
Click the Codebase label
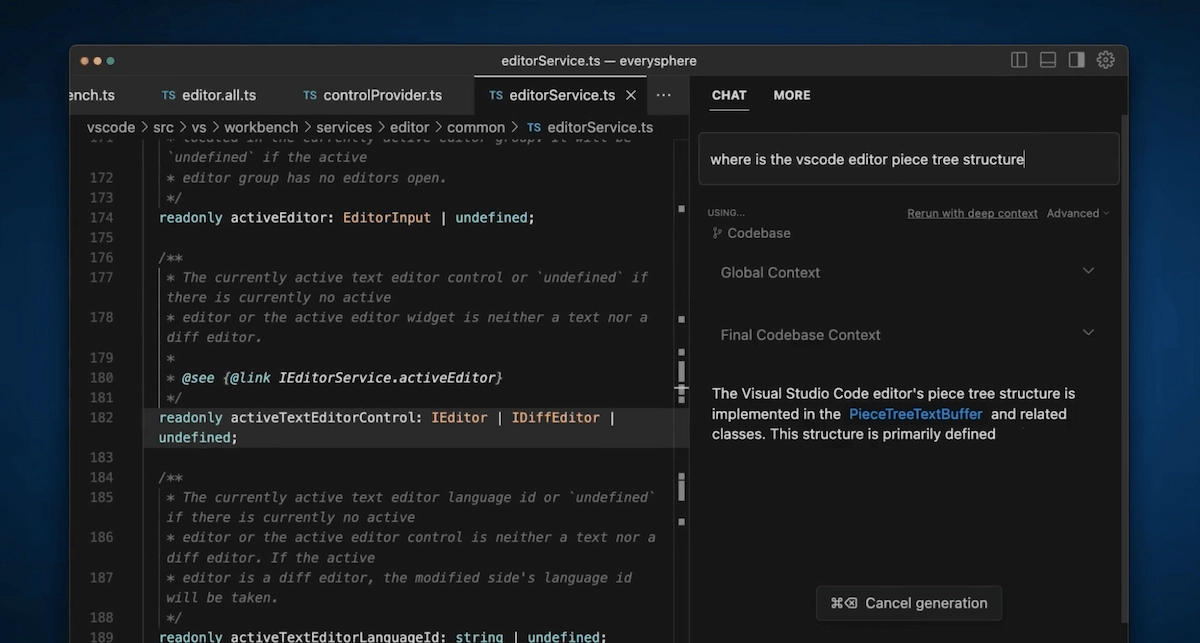[x=759, y=233]
